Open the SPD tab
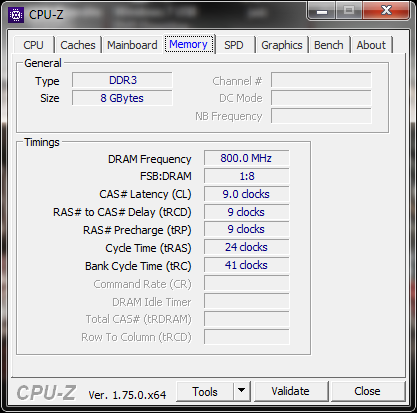 coord(234,45)
